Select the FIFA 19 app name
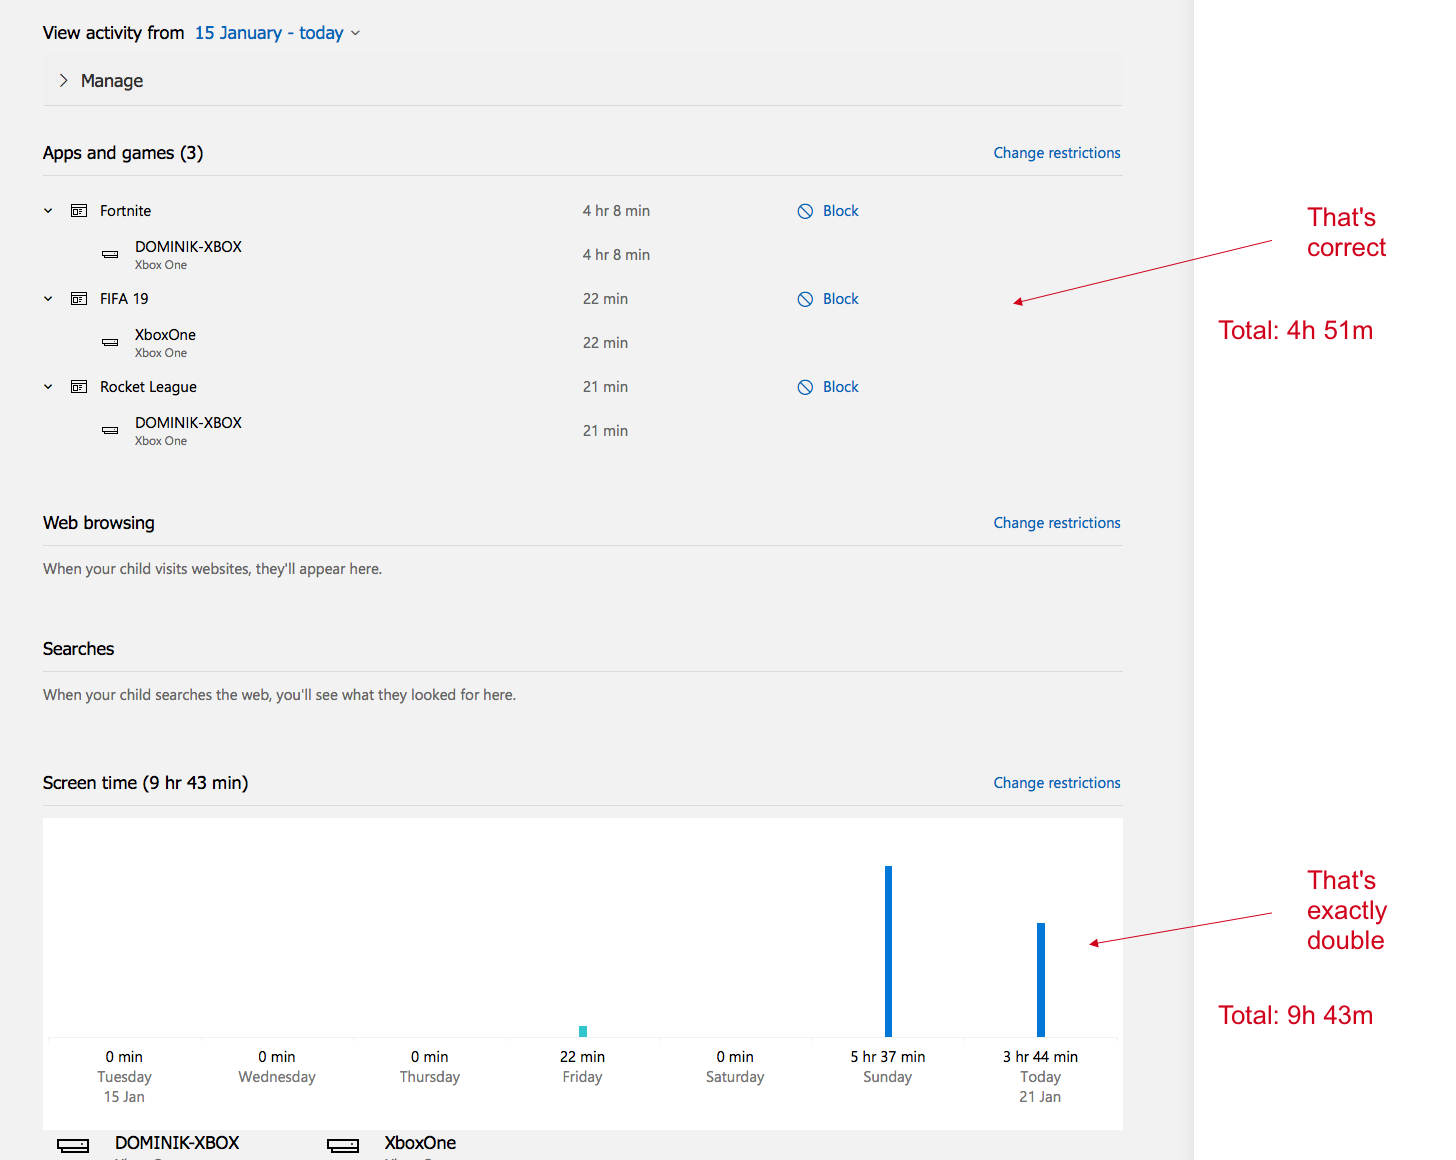This screenshot has height=1160, width=1456. click(x=124, y=299)
